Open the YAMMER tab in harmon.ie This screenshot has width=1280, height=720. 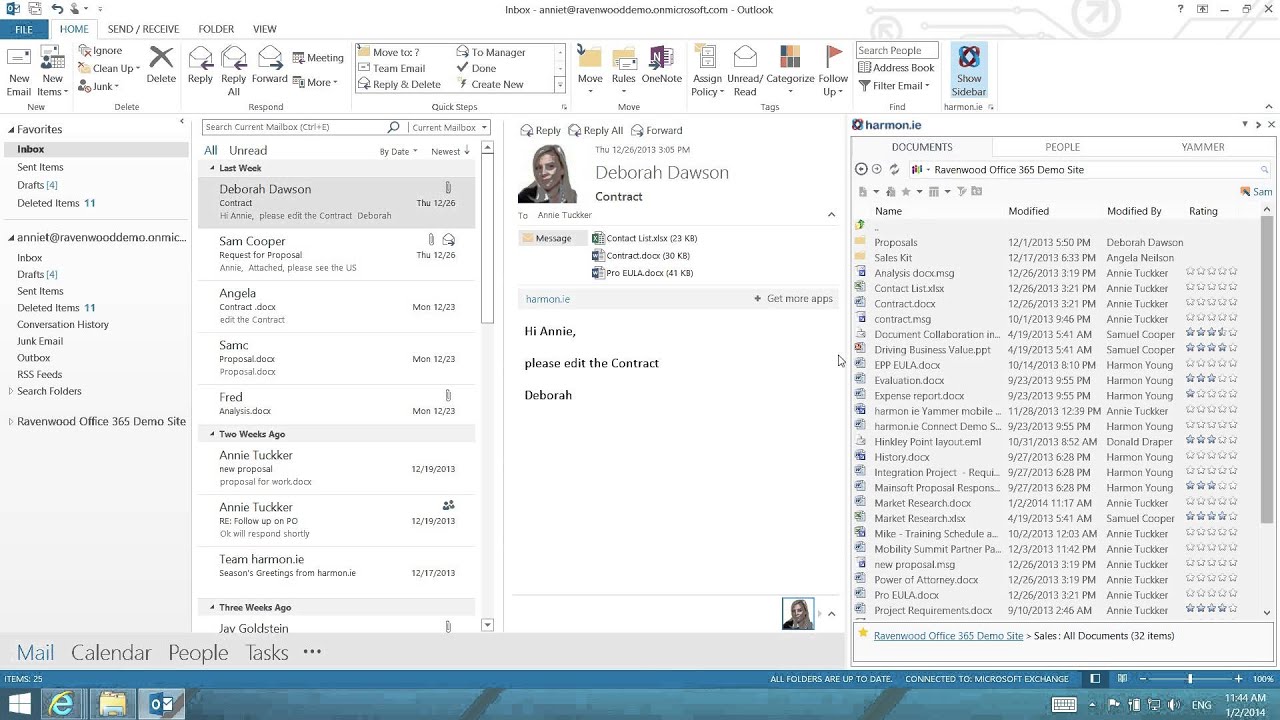coord(1202,147)
